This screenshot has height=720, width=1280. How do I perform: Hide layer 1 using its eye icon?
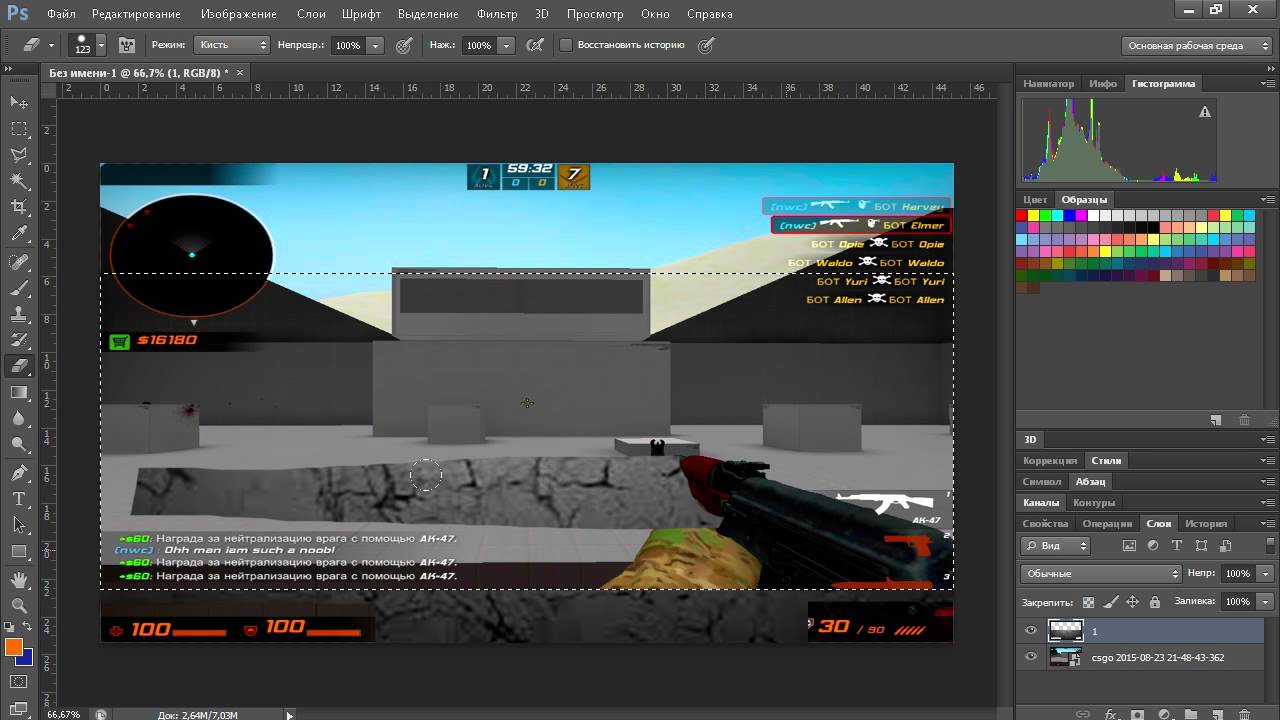[x=1031, y=631]
